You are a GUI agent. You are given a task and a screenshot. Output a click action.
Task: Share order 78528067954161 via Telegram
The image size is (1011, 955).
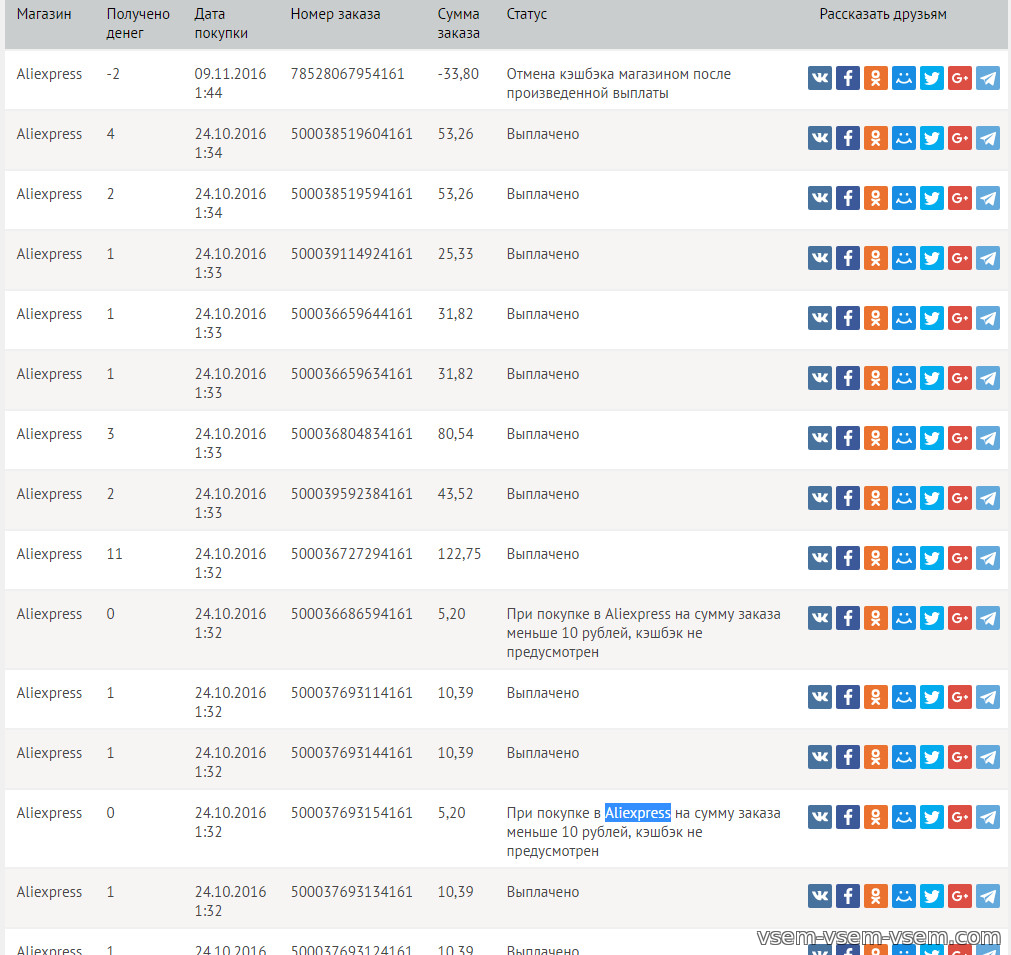click(x=987, y=78)
